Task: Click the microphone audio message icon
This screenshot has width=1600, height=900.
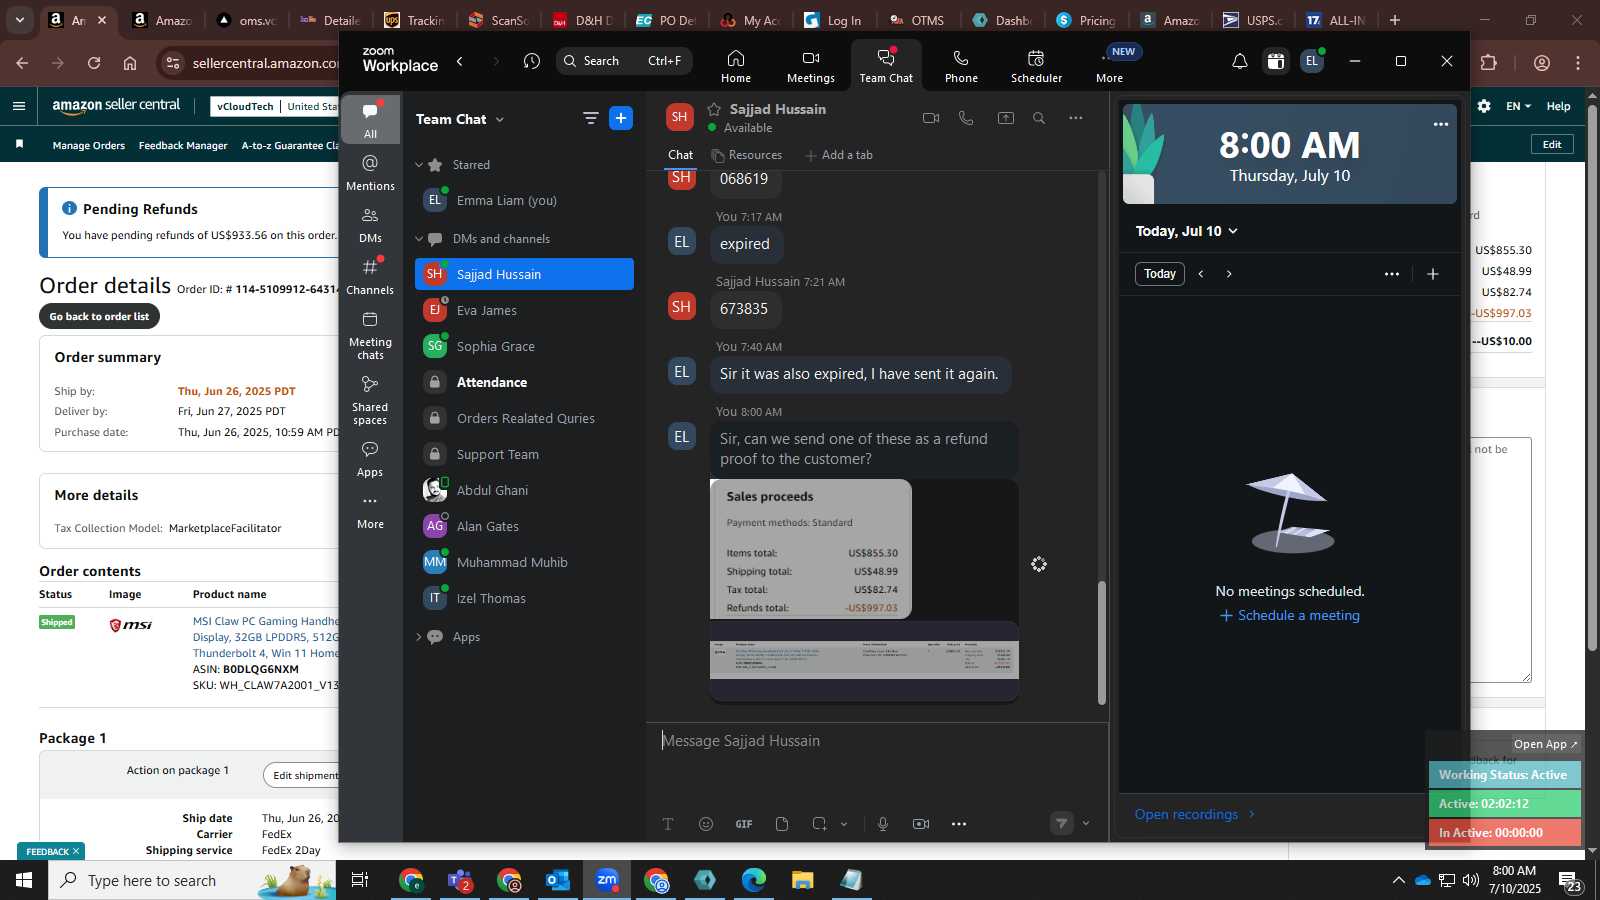Action: pyautogui.click(x=883, y=824)
